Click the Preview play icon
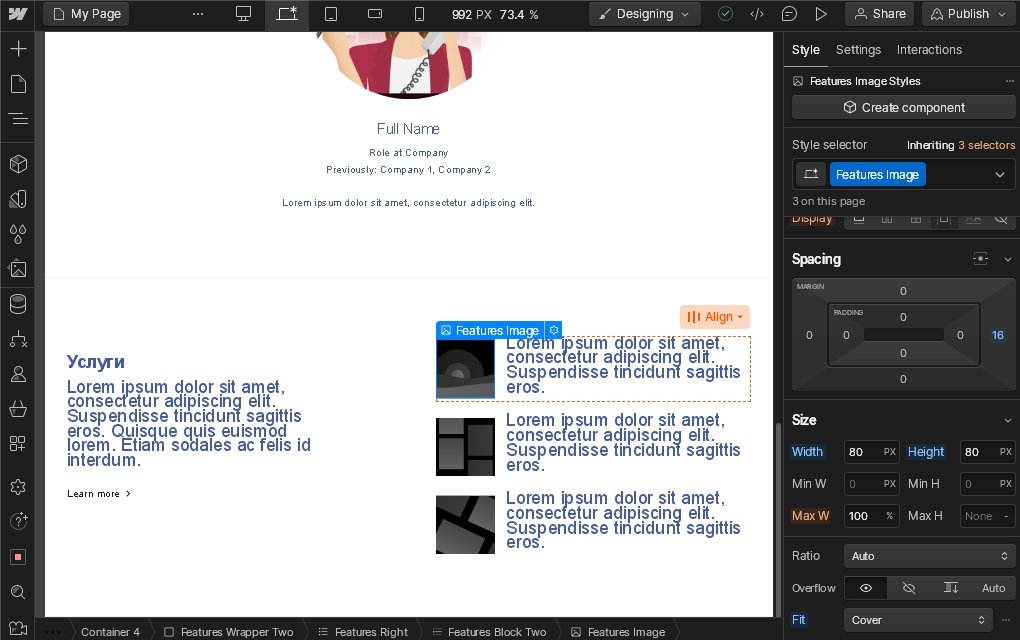 point(821,14)
